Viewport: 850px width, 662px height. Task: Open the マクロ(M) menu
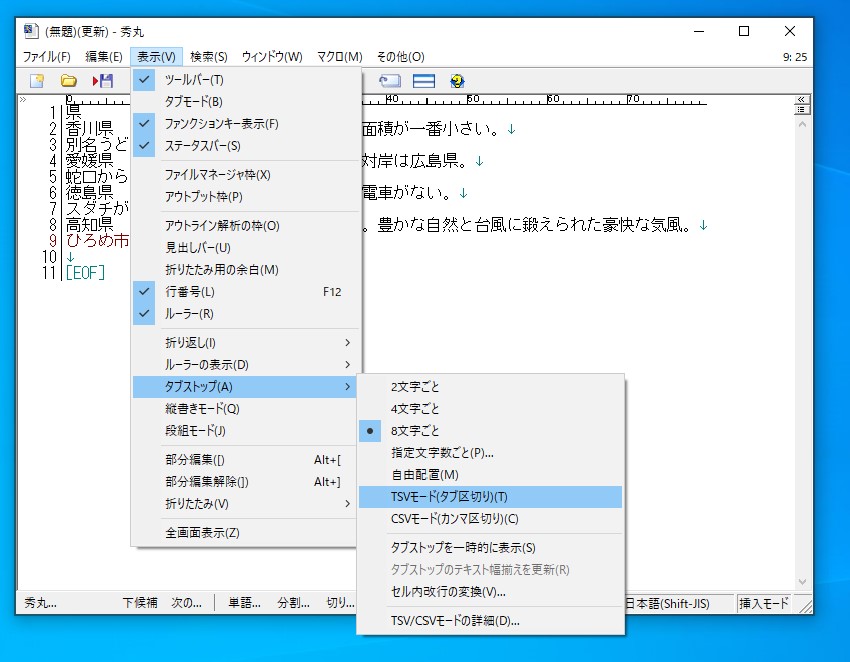[x=339, y=57]
